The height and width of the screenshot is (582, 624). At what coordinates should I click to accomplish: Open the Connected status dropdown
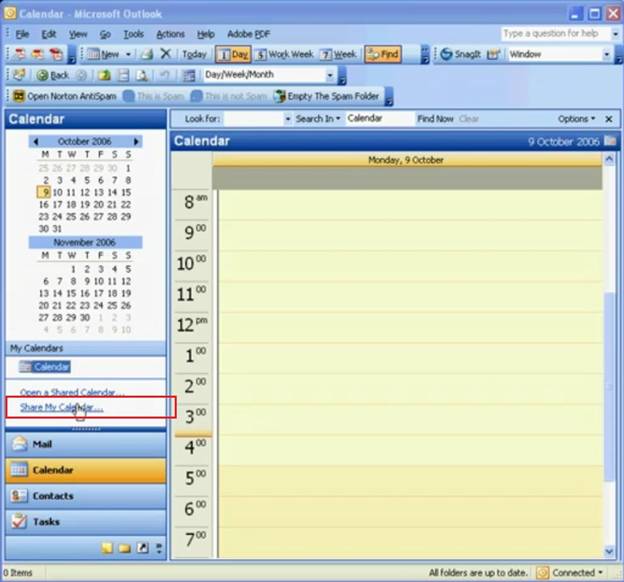571,573
